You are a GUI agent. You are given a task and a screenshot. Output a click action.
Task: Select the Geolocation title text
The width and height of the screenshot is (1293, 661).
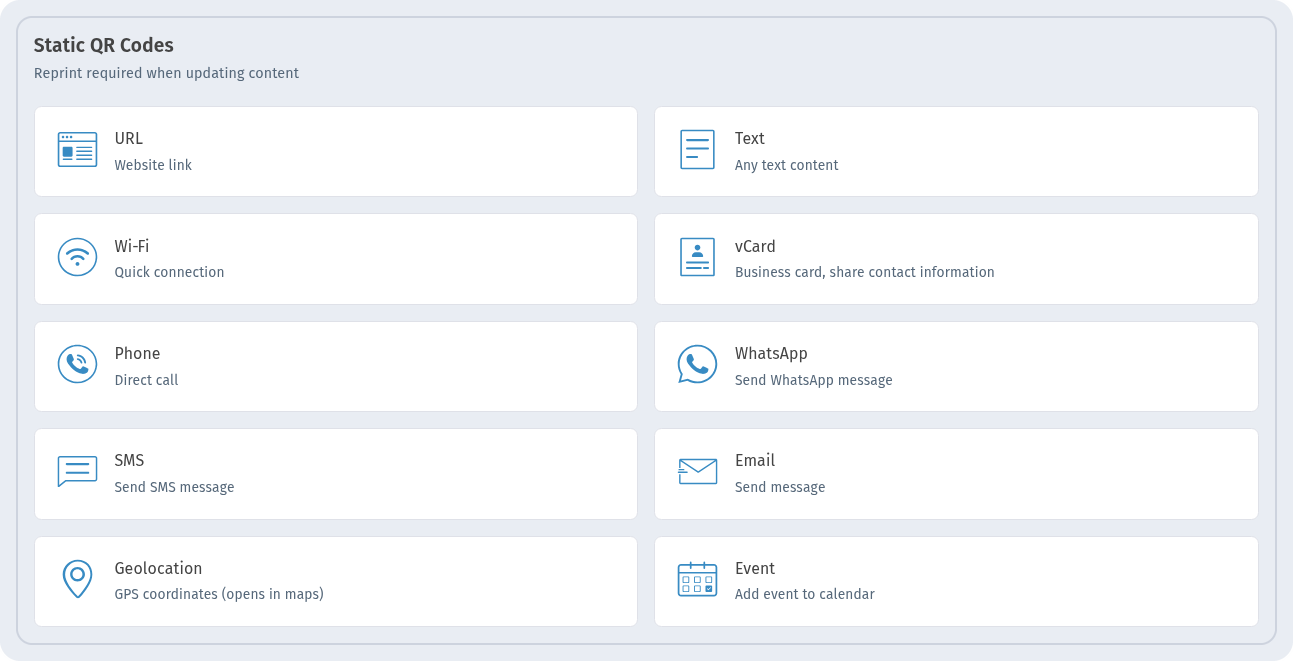point(158,568)
